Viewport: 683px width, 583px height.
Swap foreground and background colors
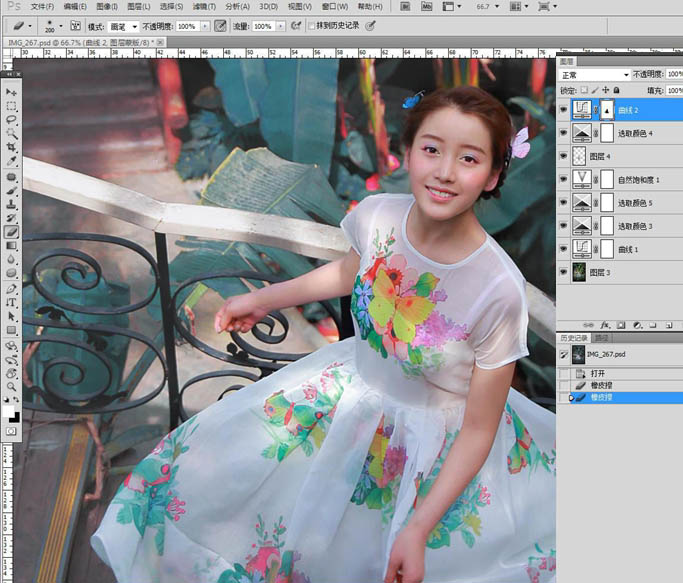coord(17,399)
